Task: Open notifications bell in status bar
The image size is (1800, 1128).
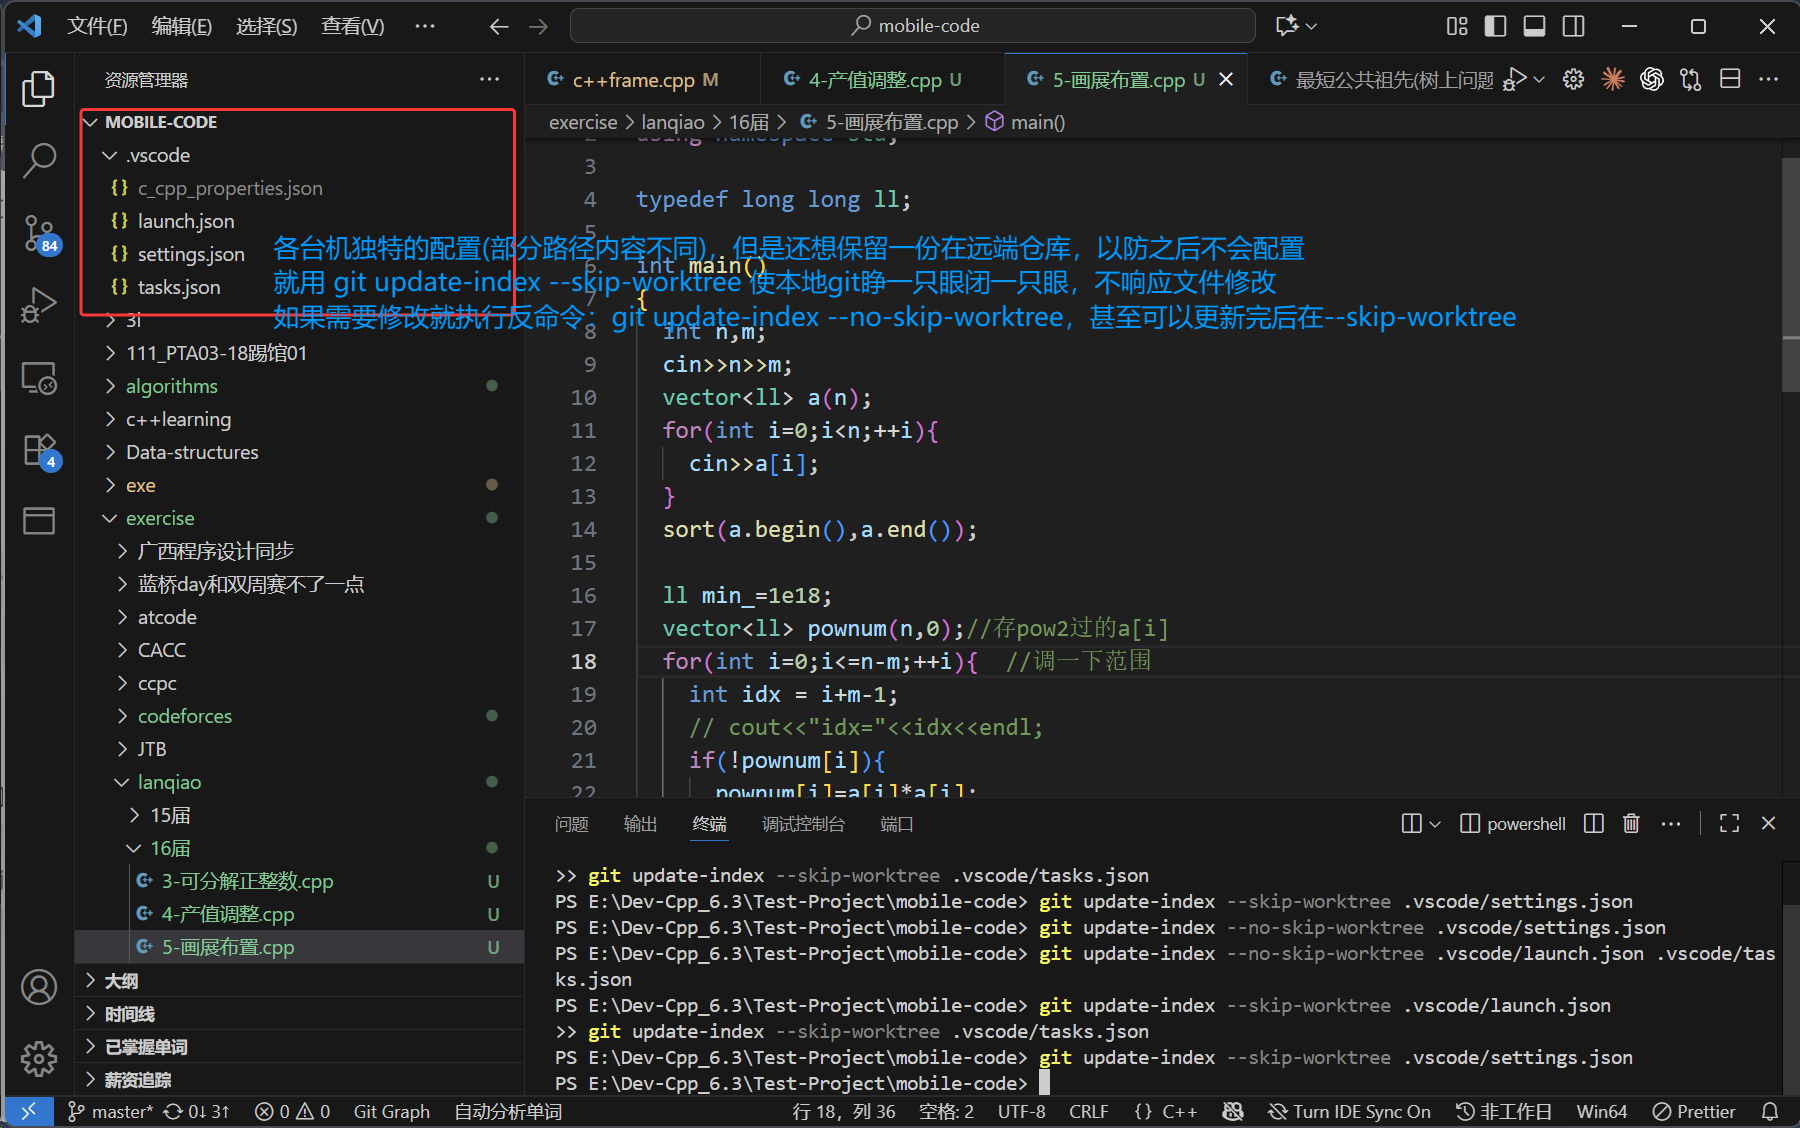Action: (x=1770, y=1111)
